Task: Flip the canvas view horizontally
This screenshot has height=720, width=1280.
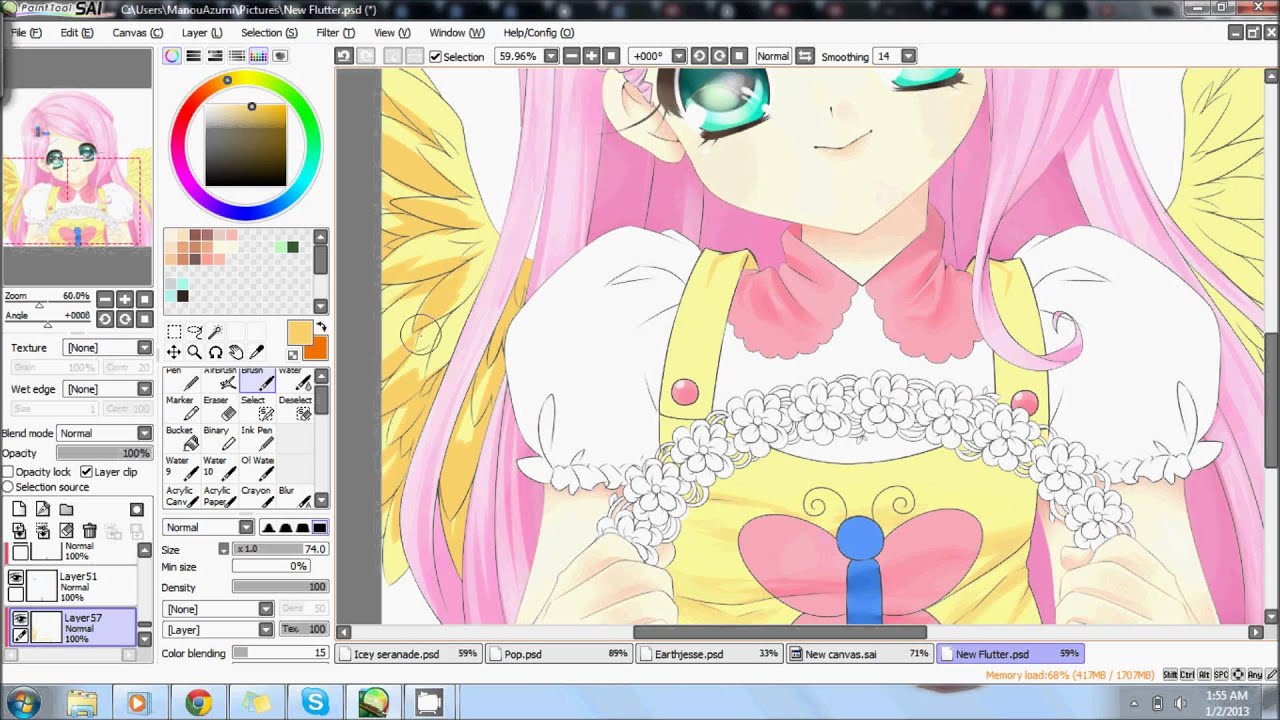Action: coord(805,56)
